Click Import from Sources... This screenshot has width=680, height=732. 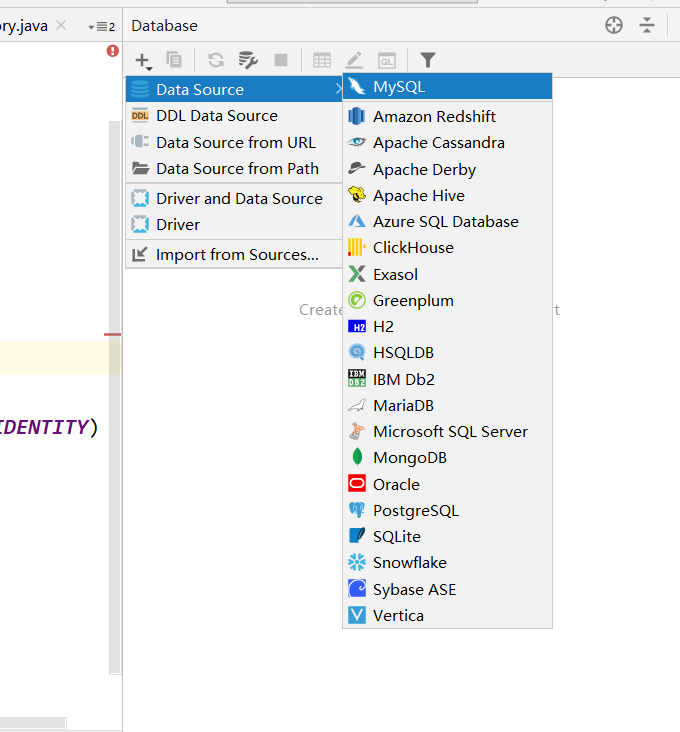(234, 254)
